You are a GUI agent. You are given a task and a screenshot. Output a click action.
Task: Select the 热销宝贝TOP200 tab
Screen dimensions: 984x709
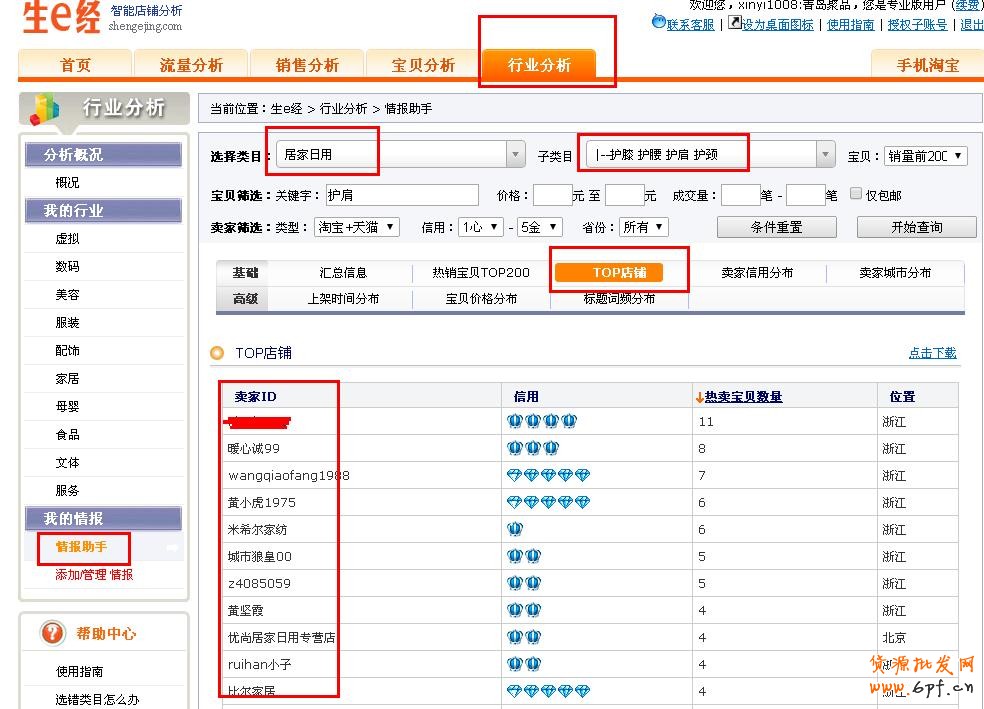pyautogui.click(x=481, y=272)
